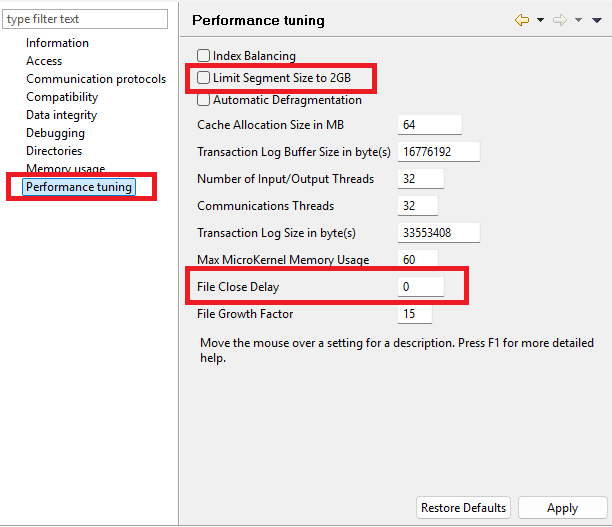Select Performance tuning in the tree
Viewport: 612px width, 527px height.
pyautogui.click(x=79, y=187)
